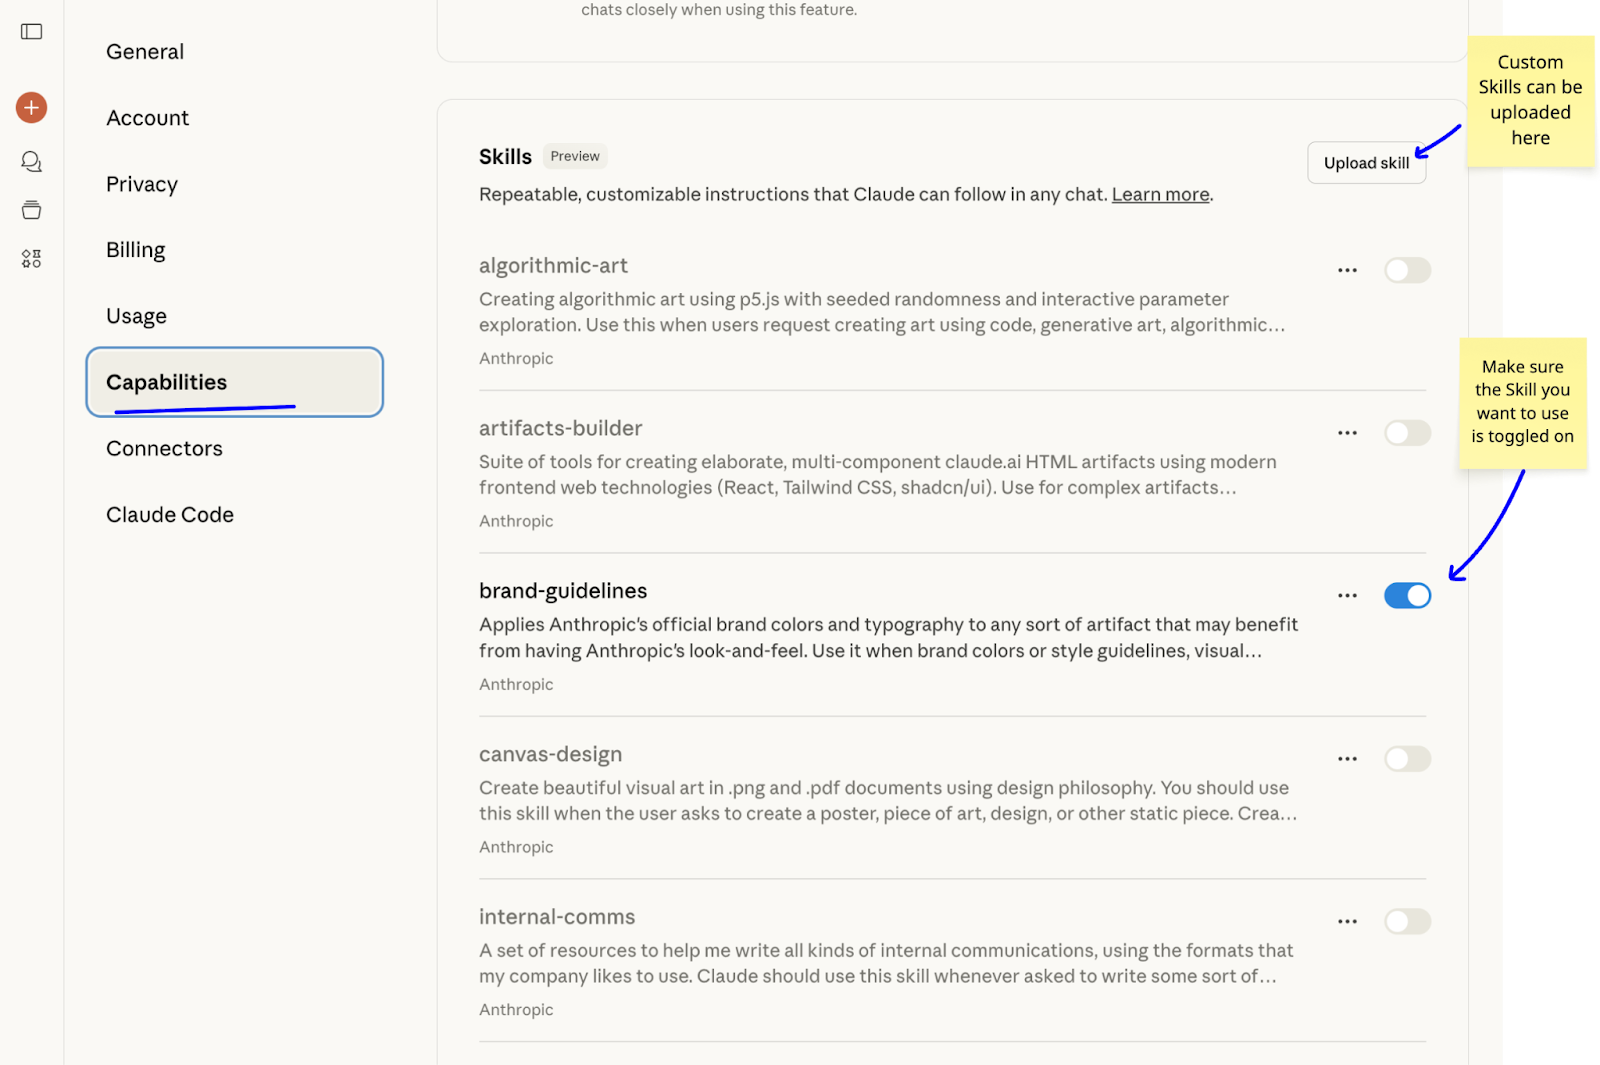The width and height of the screenshot is (1600, 1065).
Task: Open artifacts-builder three-dot menu
Action: 1347,433
